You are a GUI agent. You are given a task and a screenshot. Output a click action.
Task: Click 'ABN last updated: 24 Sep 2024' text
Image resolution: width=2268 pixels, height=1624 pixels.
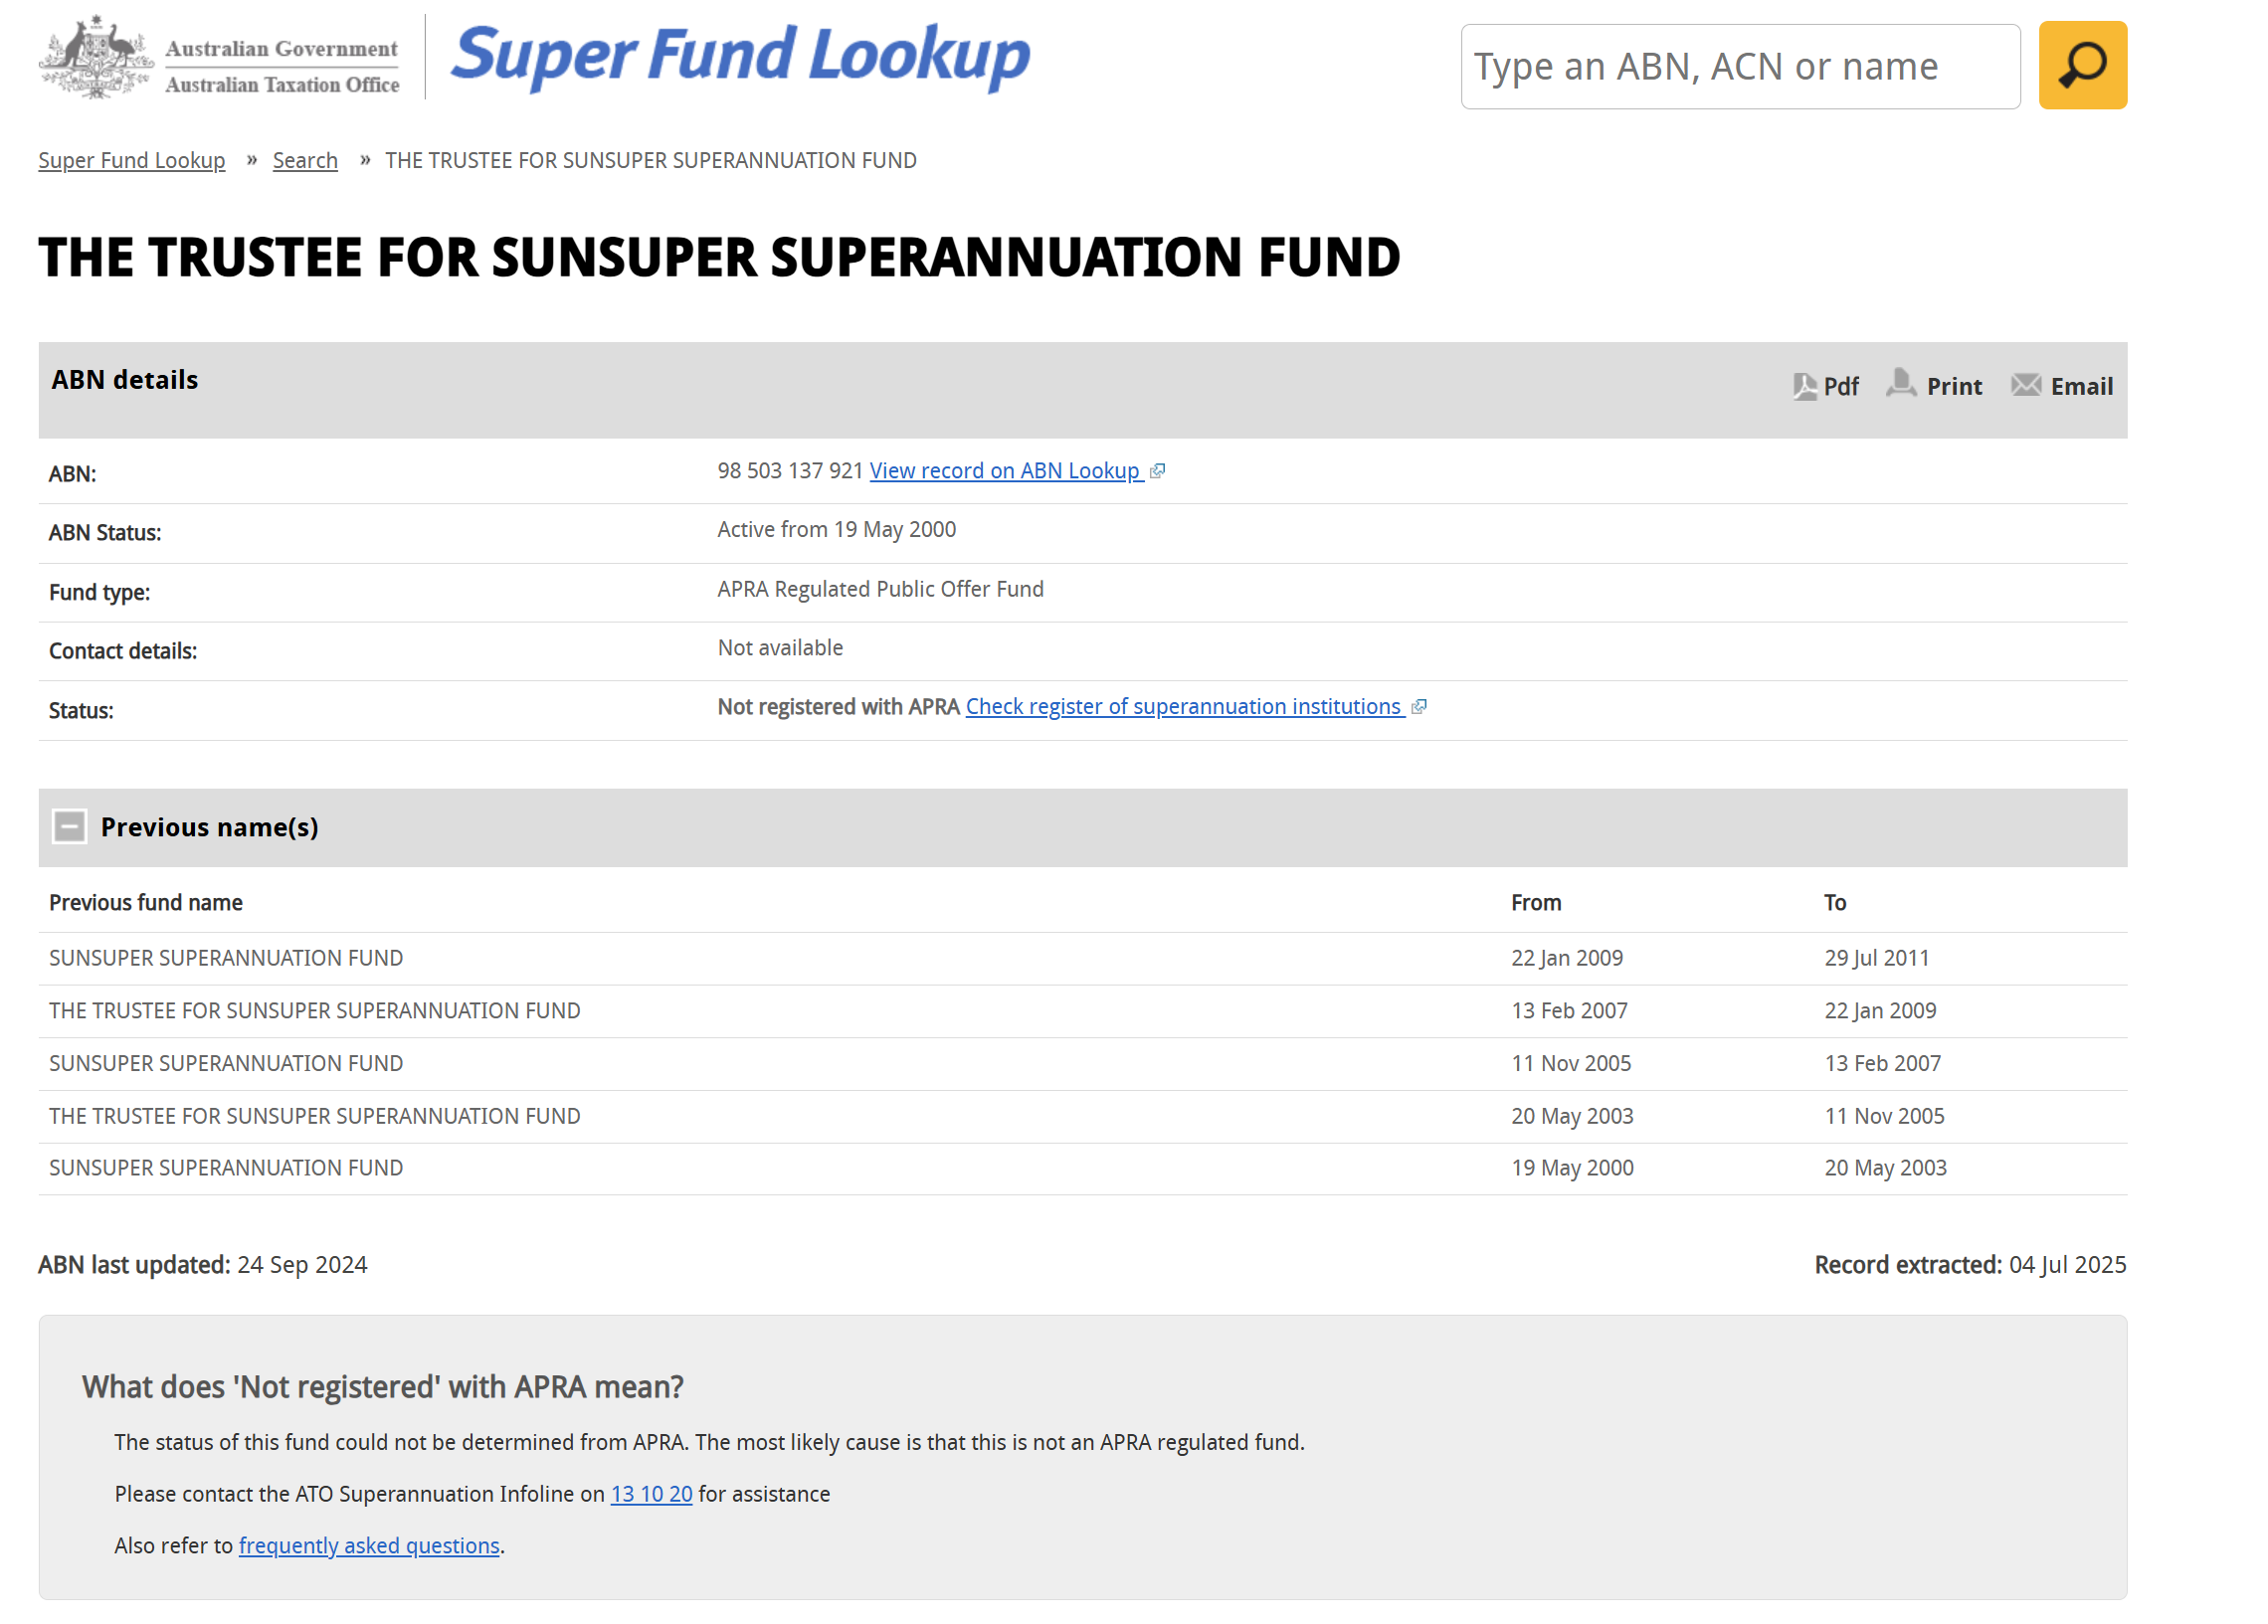click(203, 1265)
